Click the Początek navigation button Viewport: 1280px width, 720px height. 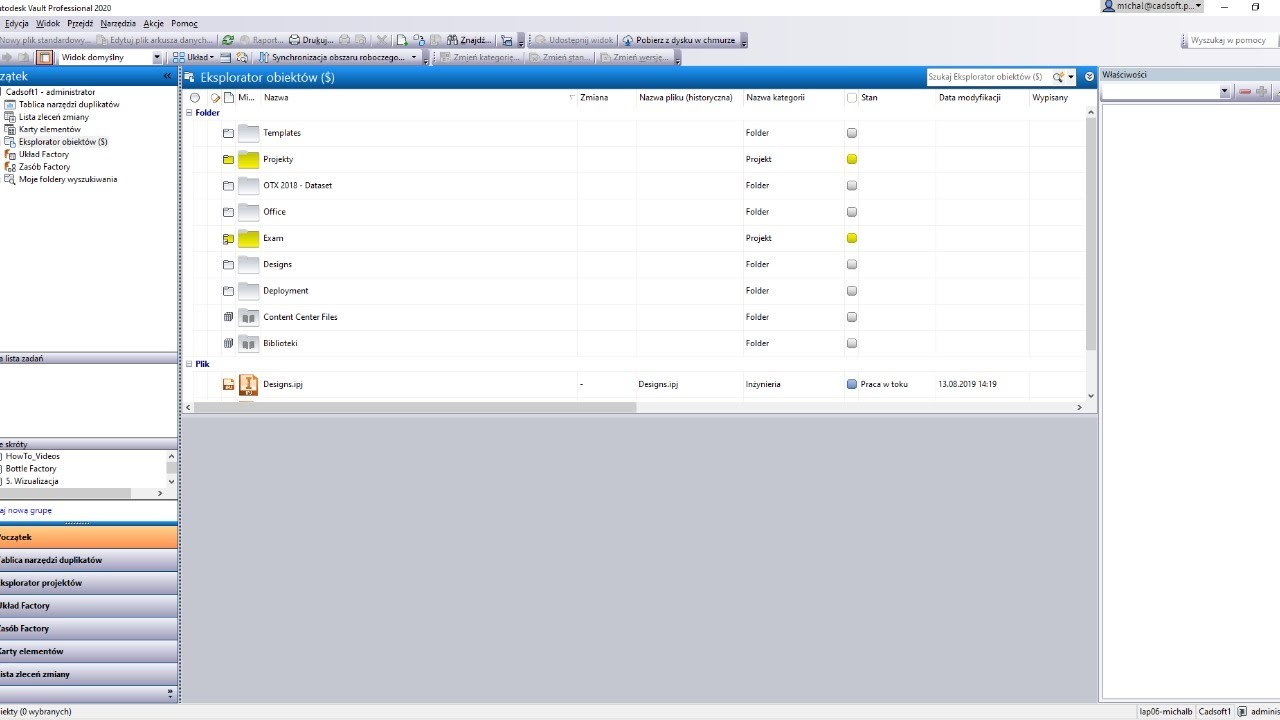89,537
